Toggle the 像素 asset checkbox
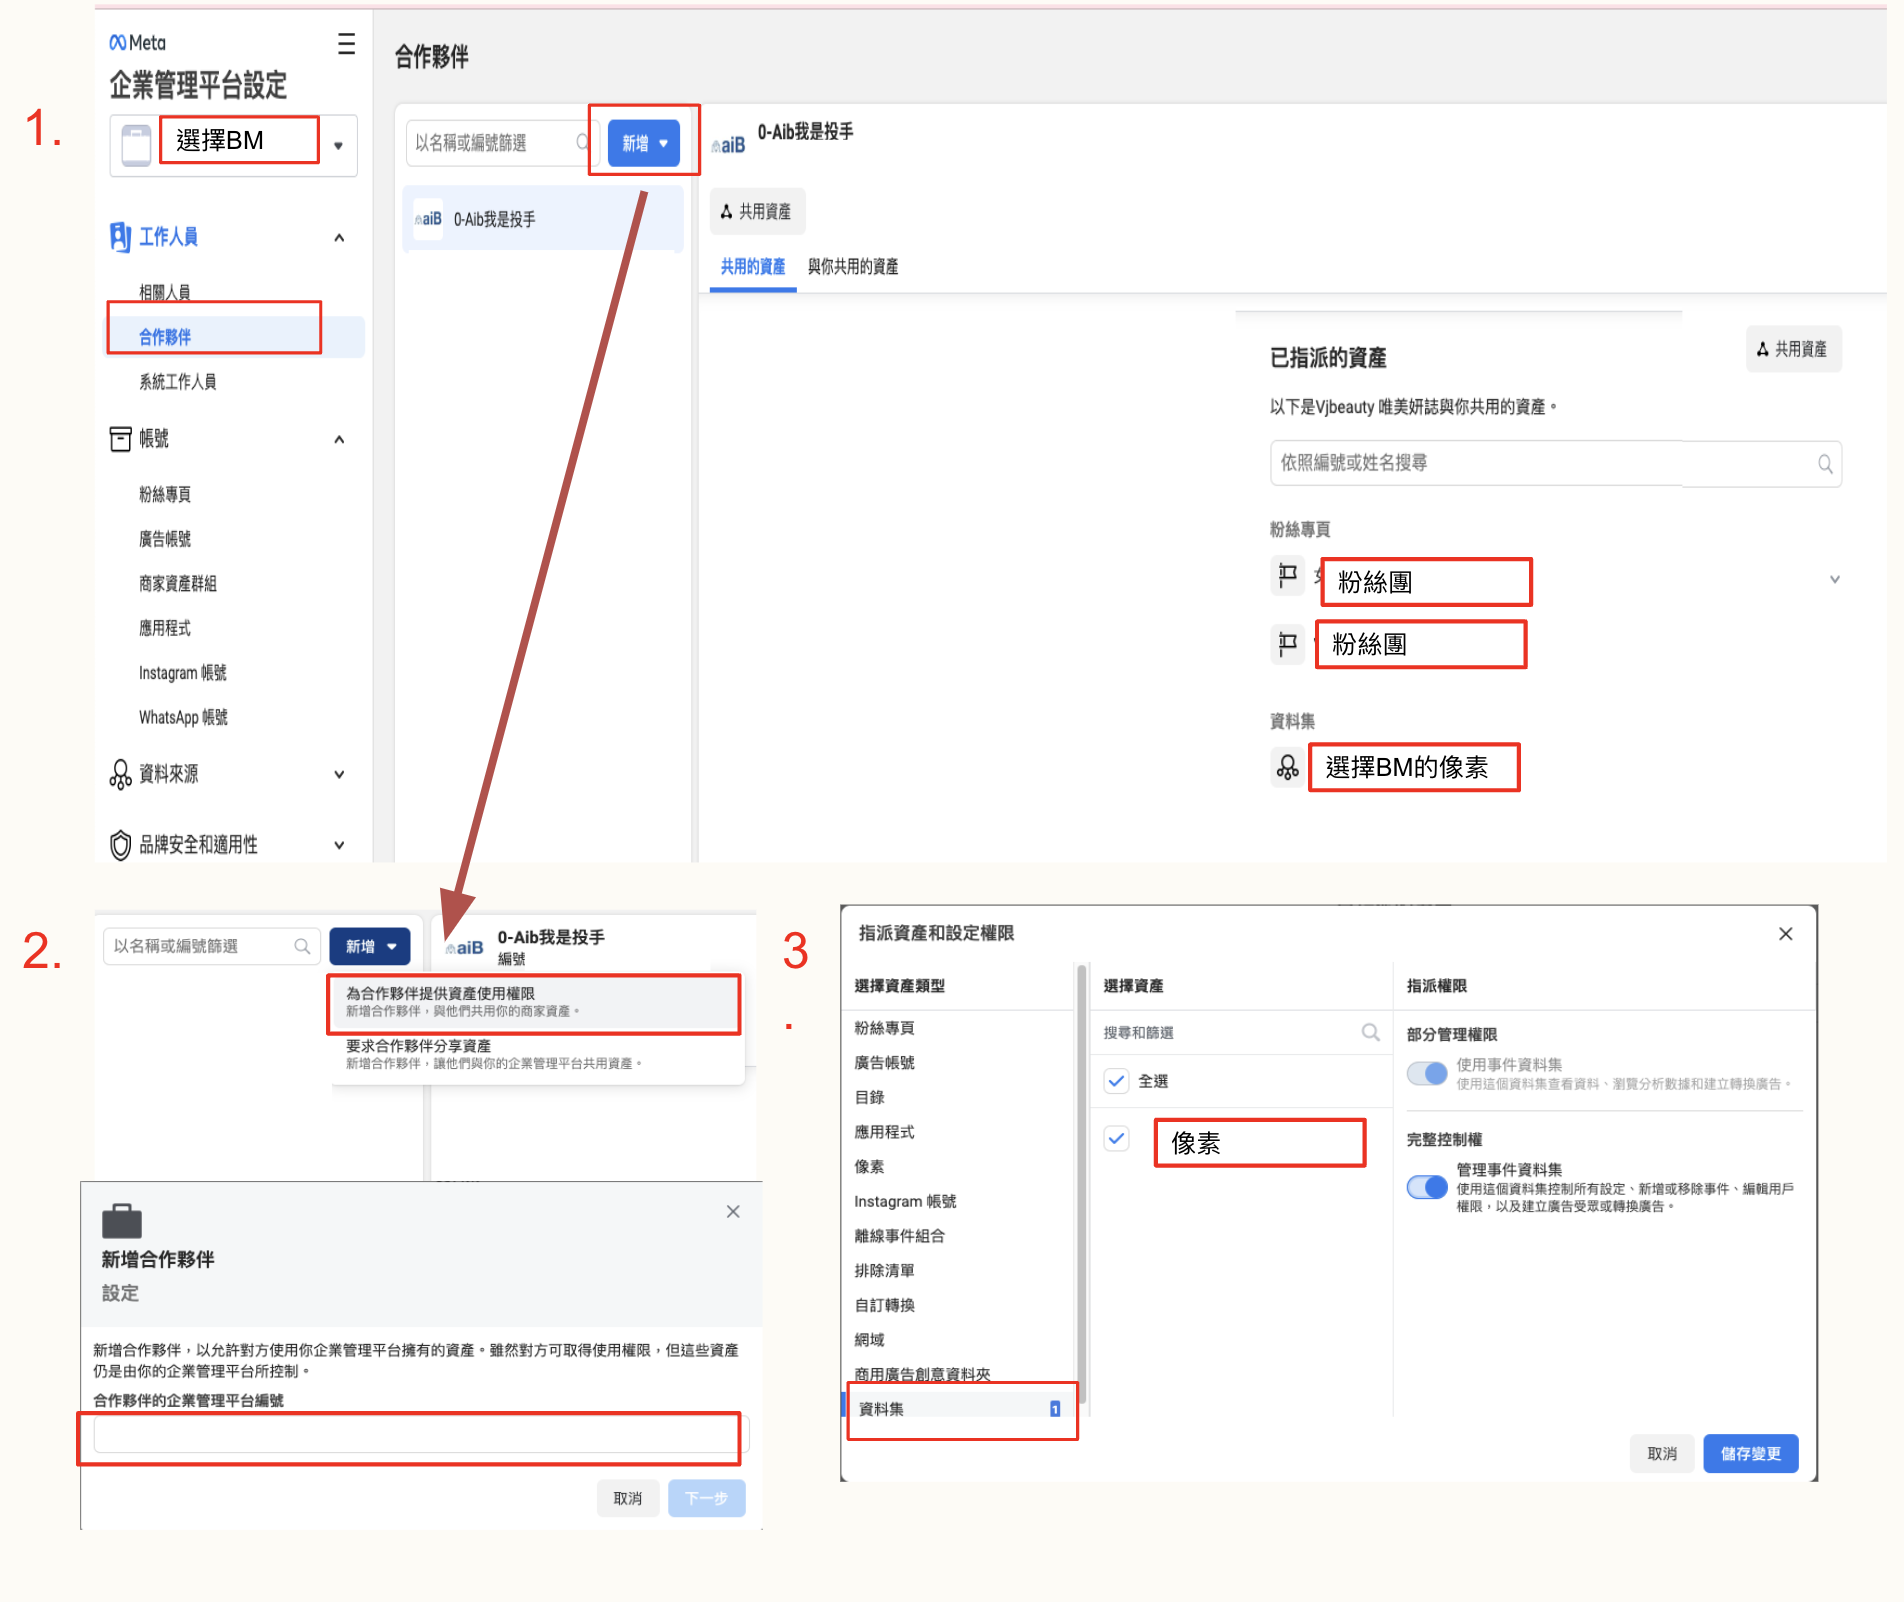The width and height of the screenshot is (1904, 1602). click(x=1116, y=1138)
